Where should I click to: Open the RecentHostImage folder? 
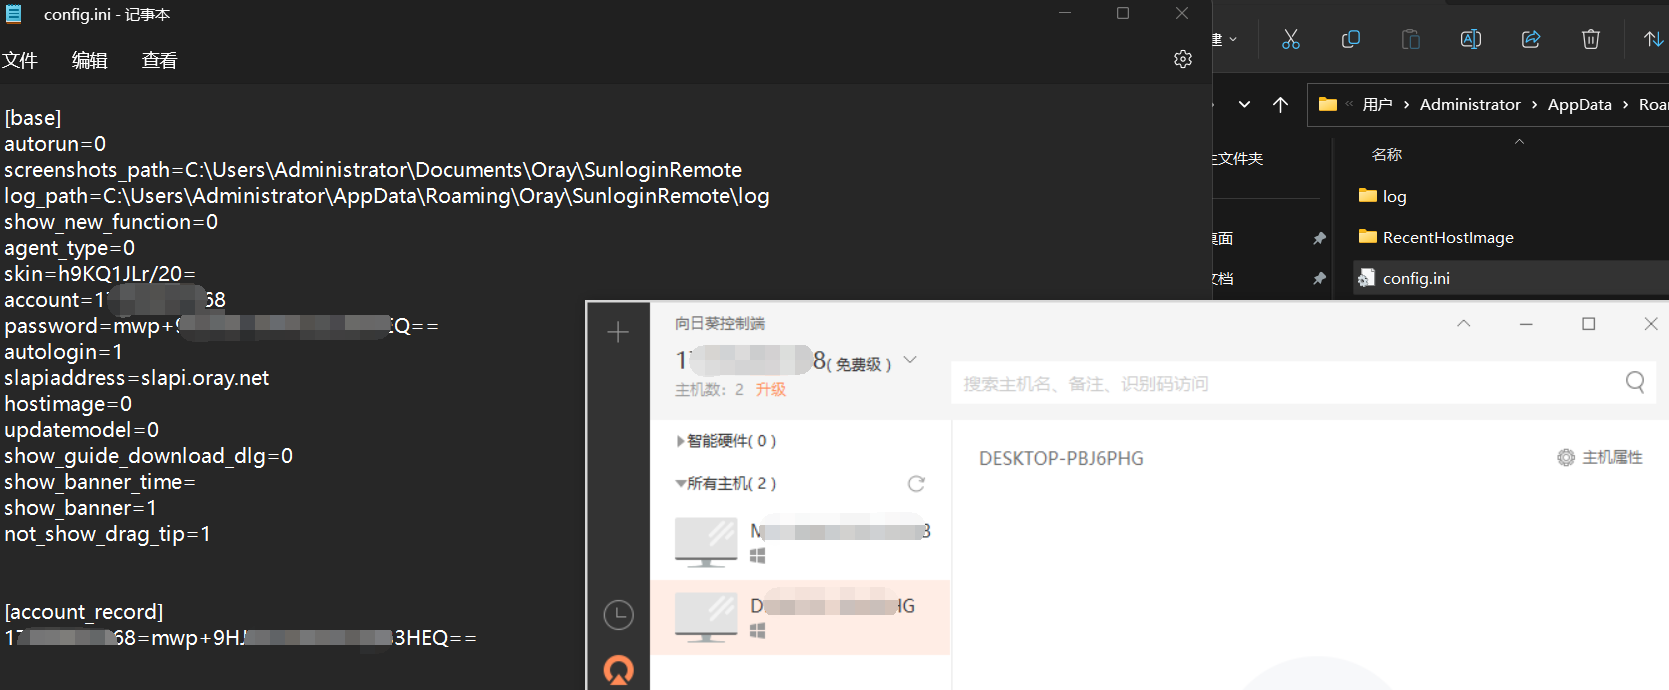pos(1436,237)
